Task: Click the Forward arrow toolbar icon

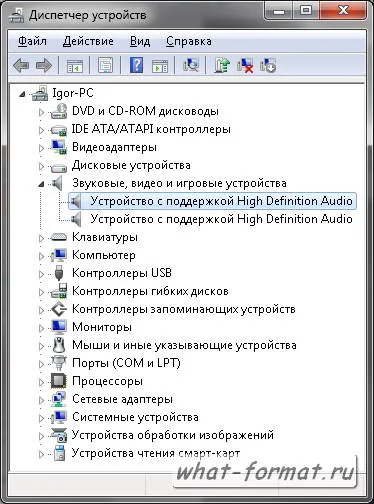Action: pos(44,65)
